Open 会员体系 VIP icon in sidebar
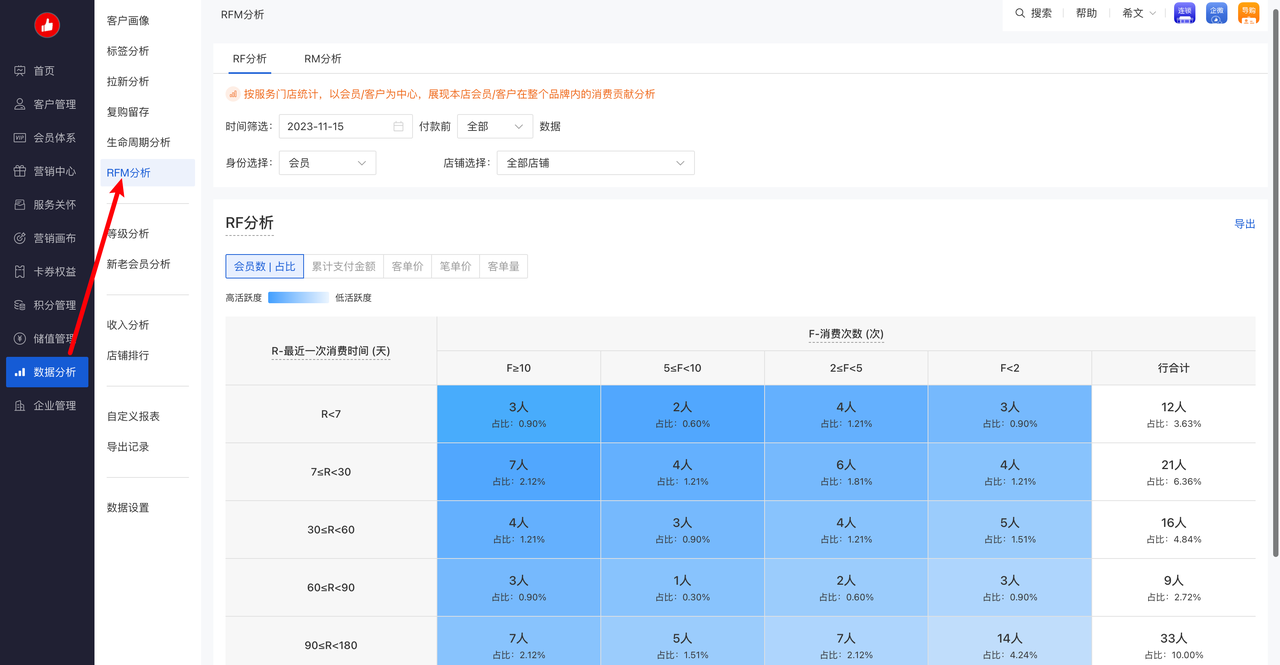 pos(20,138)
